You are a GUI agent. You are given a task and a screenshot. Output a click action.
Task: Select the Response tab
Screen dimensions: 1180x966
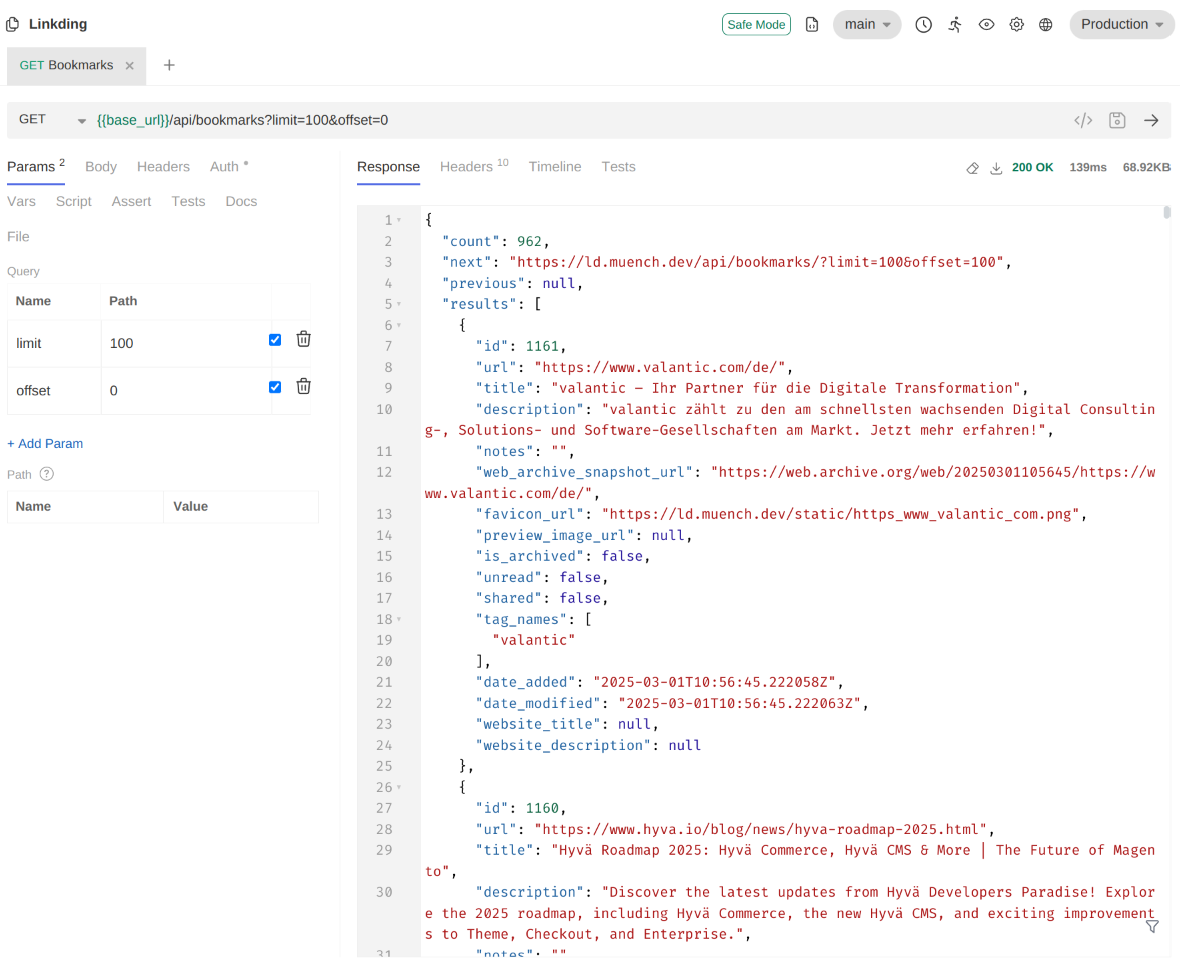388,167
